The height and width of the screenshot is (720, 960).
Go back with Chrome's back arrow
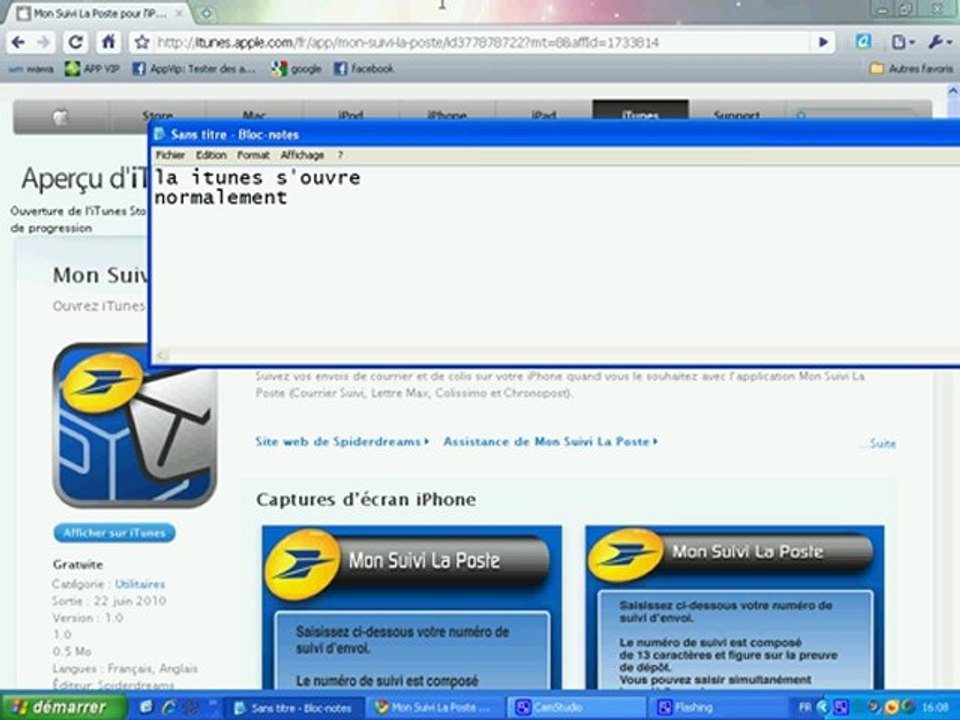click(18, 42)
